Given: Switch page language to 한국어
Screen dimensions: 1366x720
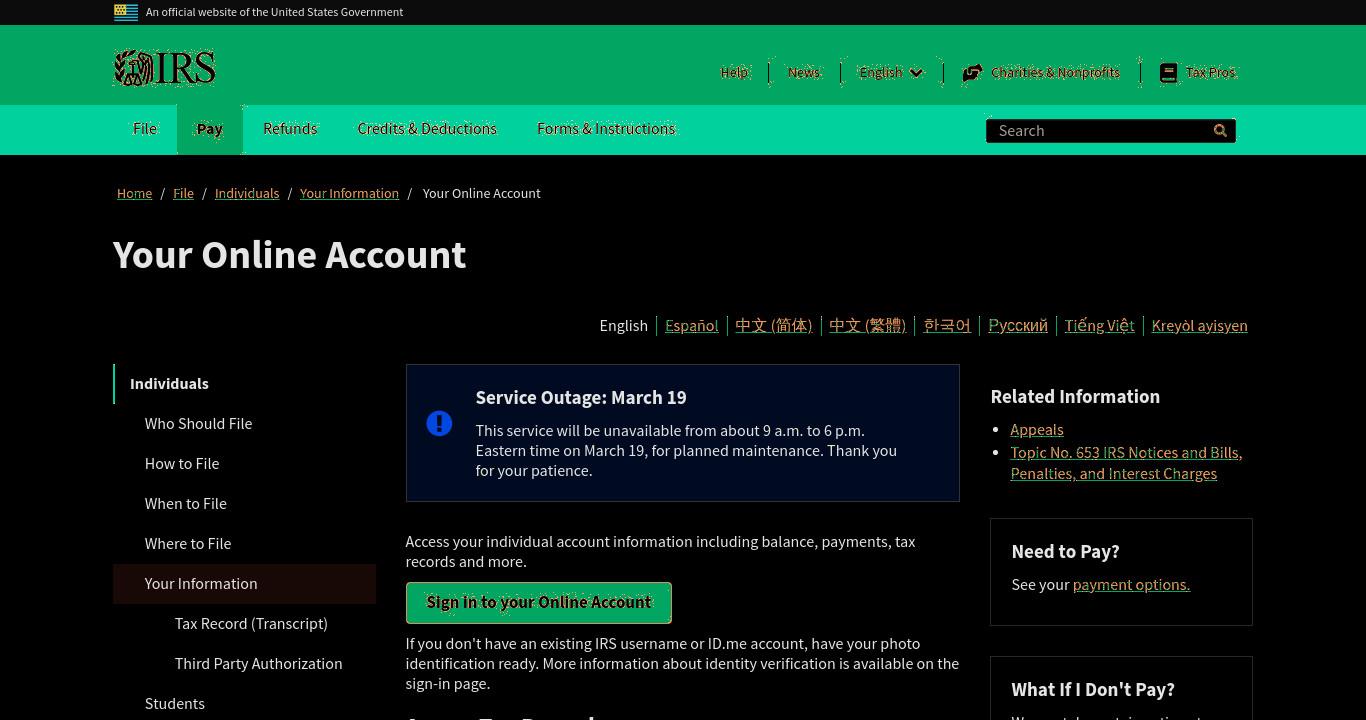Looking at the screenshot, I should pyautogui.click(x=947, y=325).
